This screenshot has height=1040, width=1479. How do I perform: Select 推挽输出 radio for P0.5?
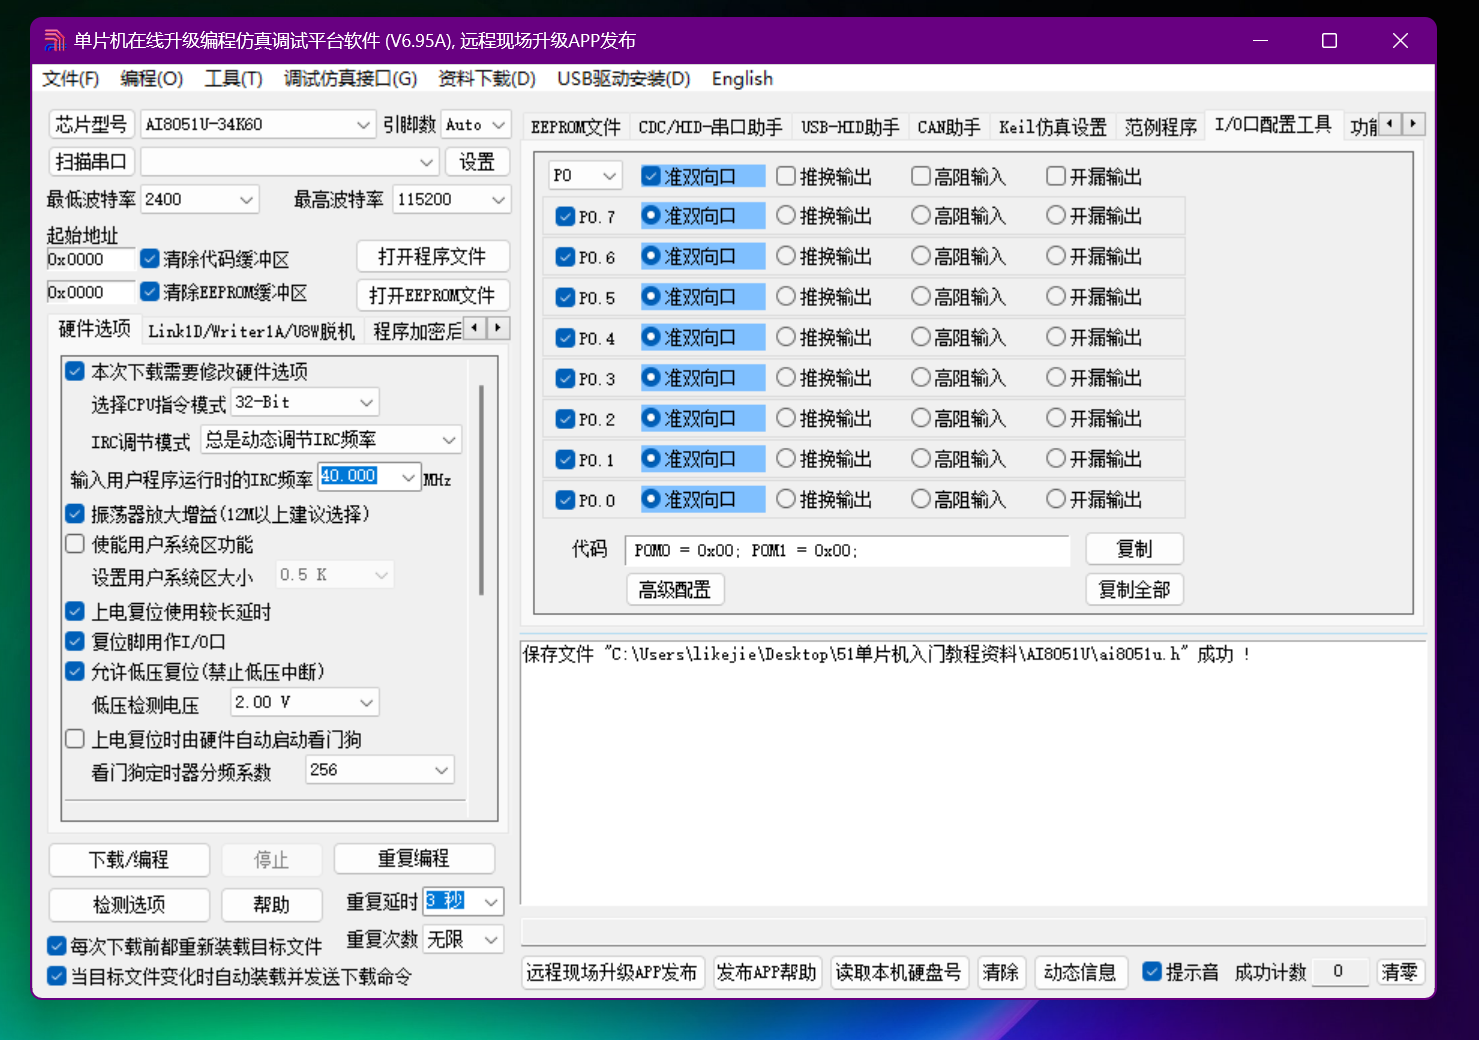pyautogui.click(x=786, y=297)
